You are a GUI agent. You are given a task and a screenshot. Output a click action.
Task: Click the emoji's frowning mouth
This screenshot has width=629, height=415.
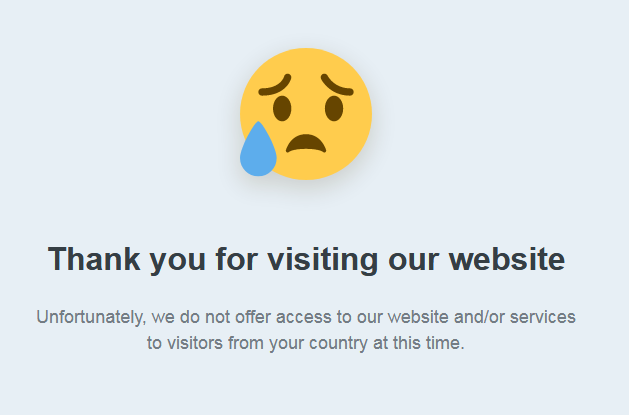306,143
